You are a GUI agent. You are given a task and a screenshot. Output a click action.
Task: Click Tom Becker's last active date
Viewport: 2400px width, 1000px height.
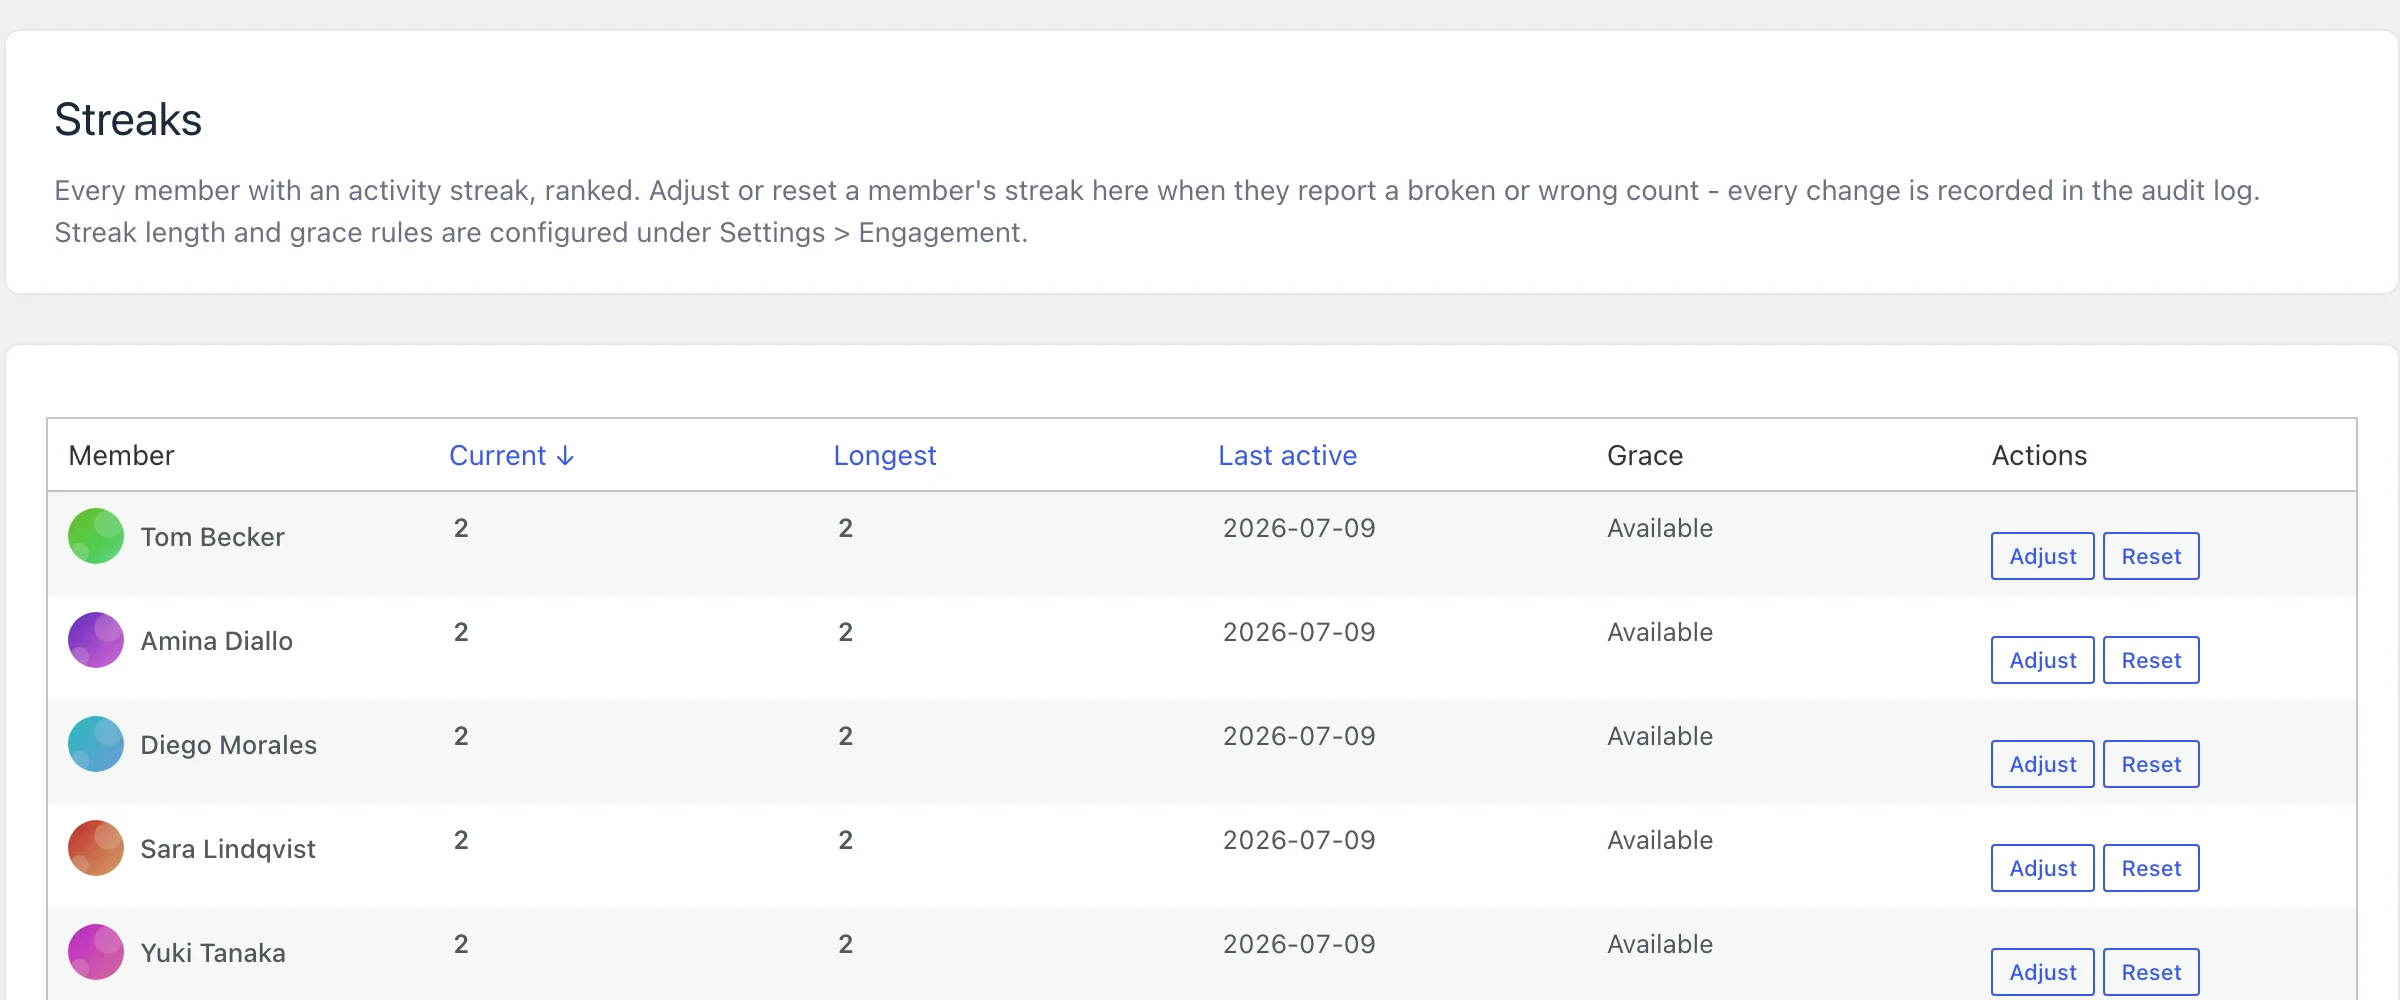tap(1299, 528)
